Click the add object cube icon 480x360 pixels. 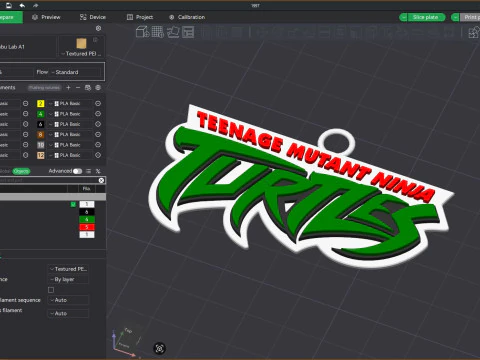(x=142, y=32)
